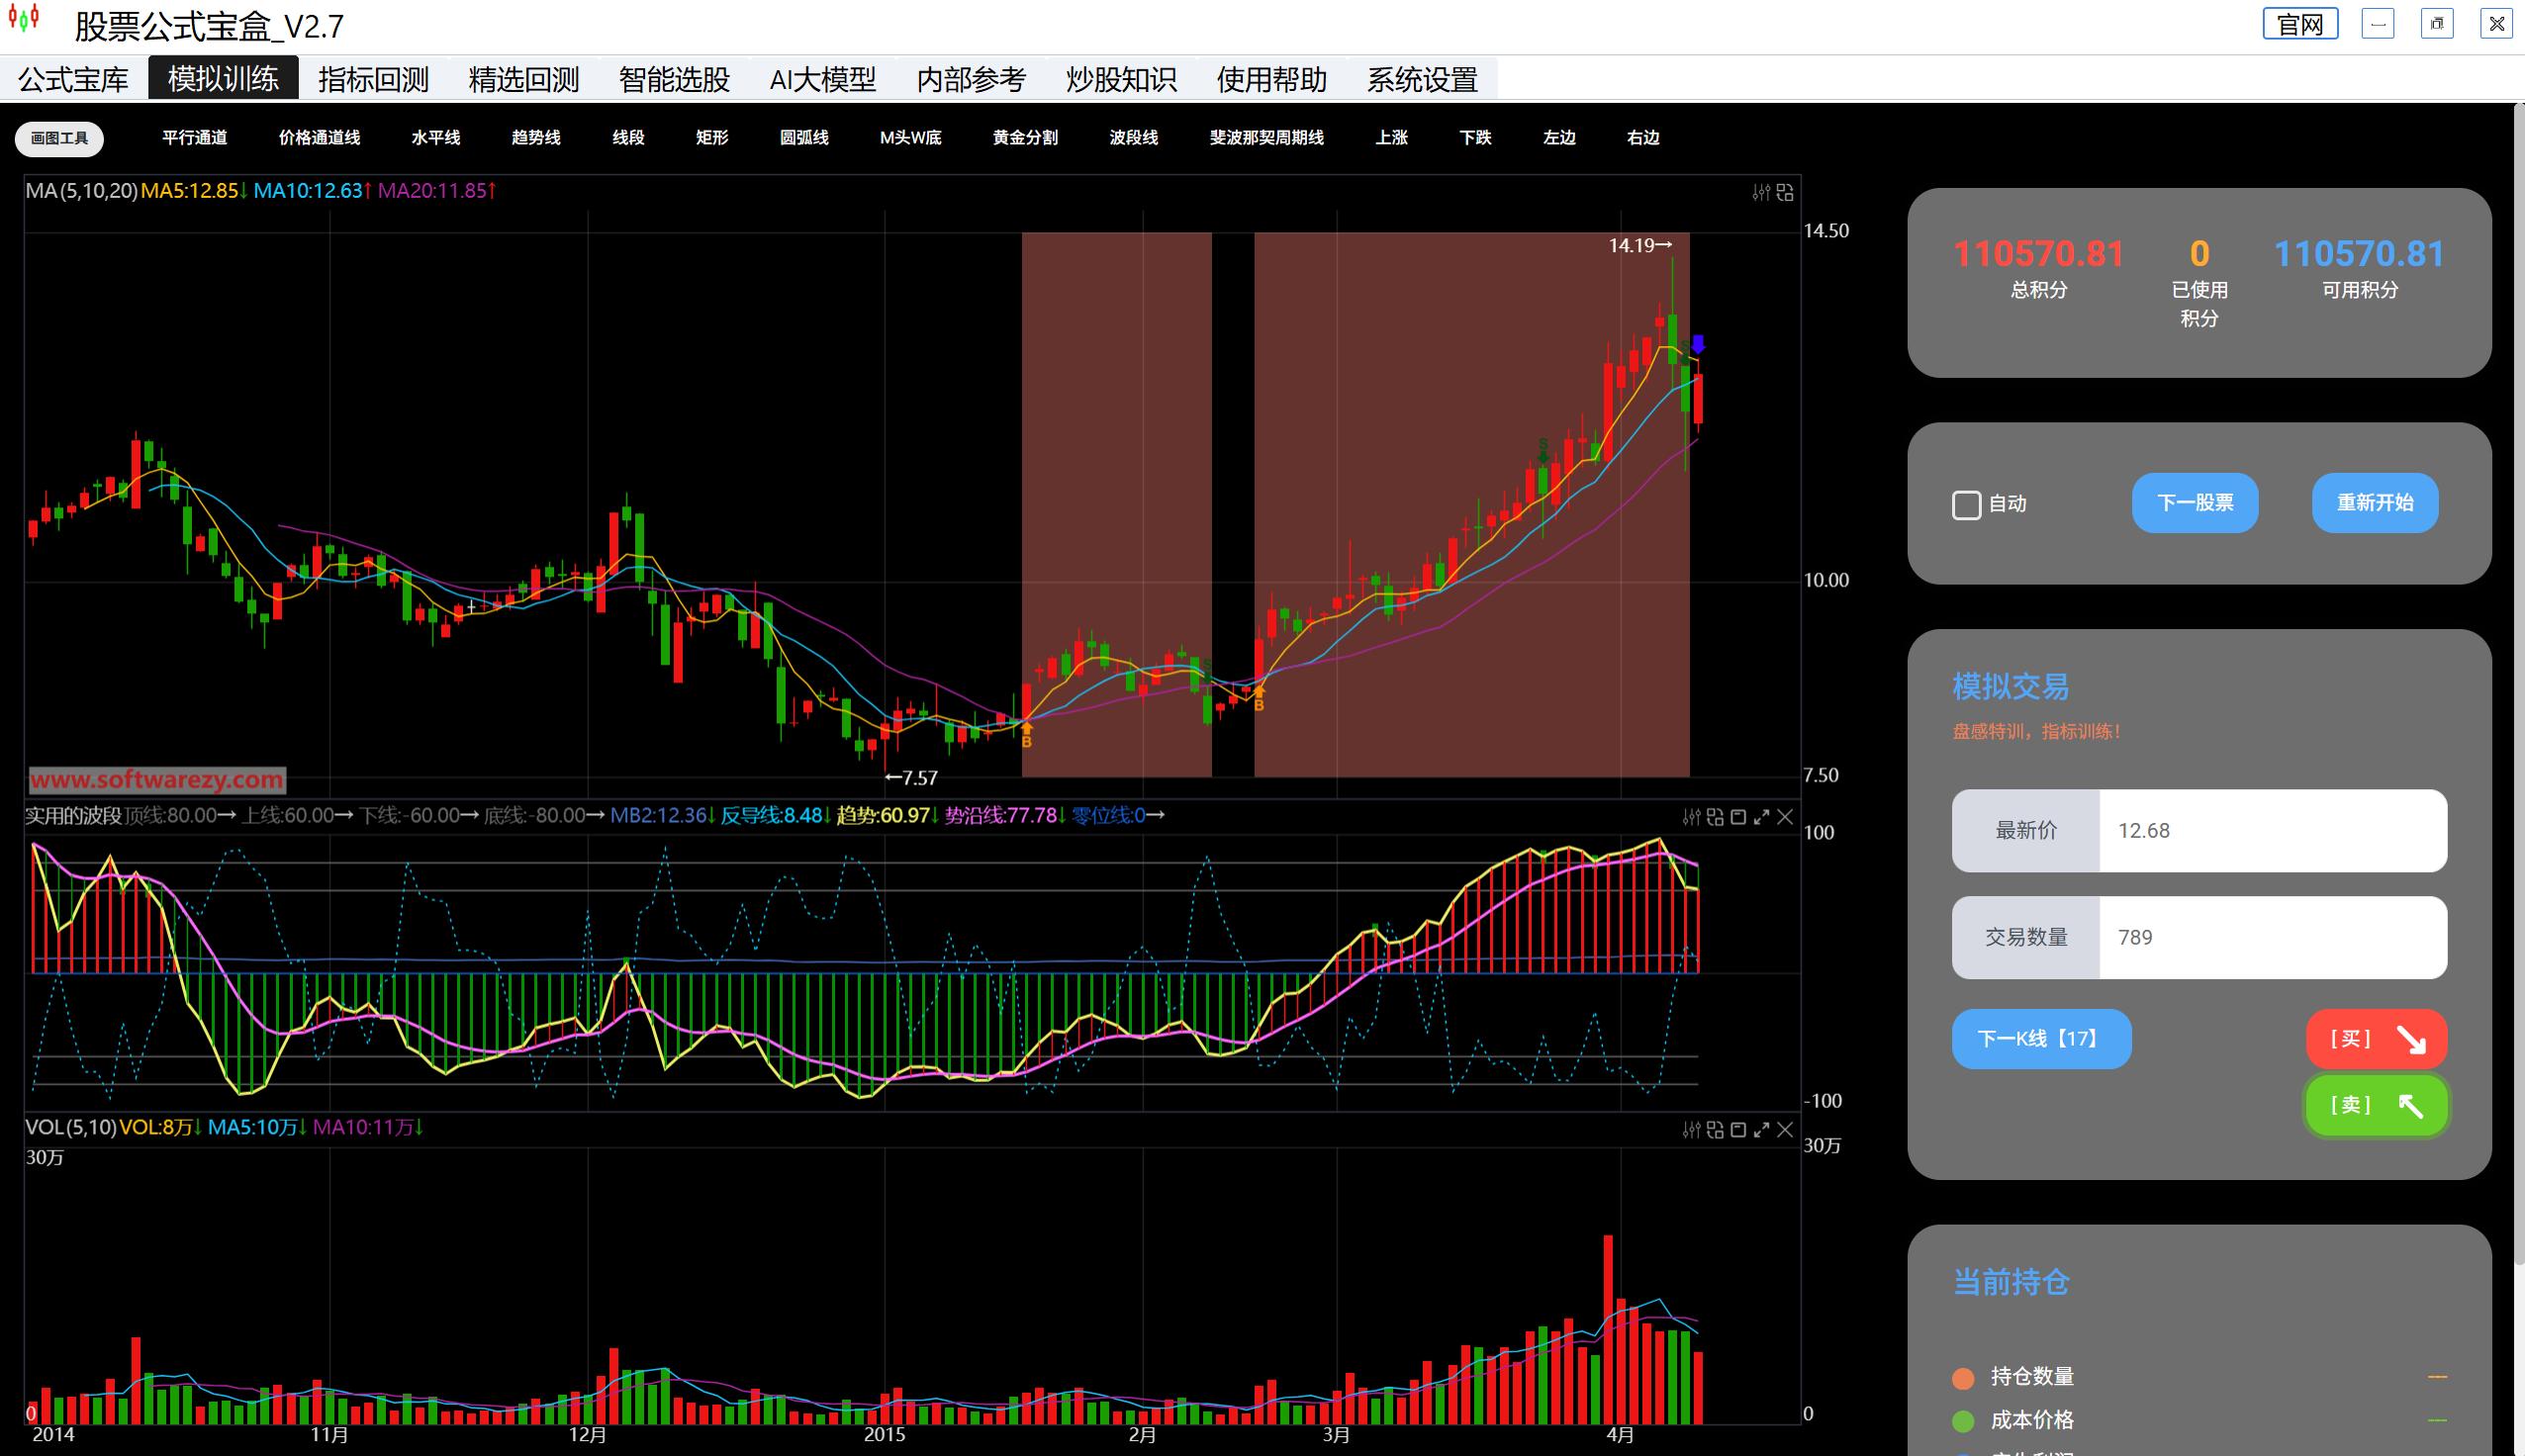Close the VOL indicator panel
The width and height of the screenshot is (2525, 1456).
point(1785,1129)
